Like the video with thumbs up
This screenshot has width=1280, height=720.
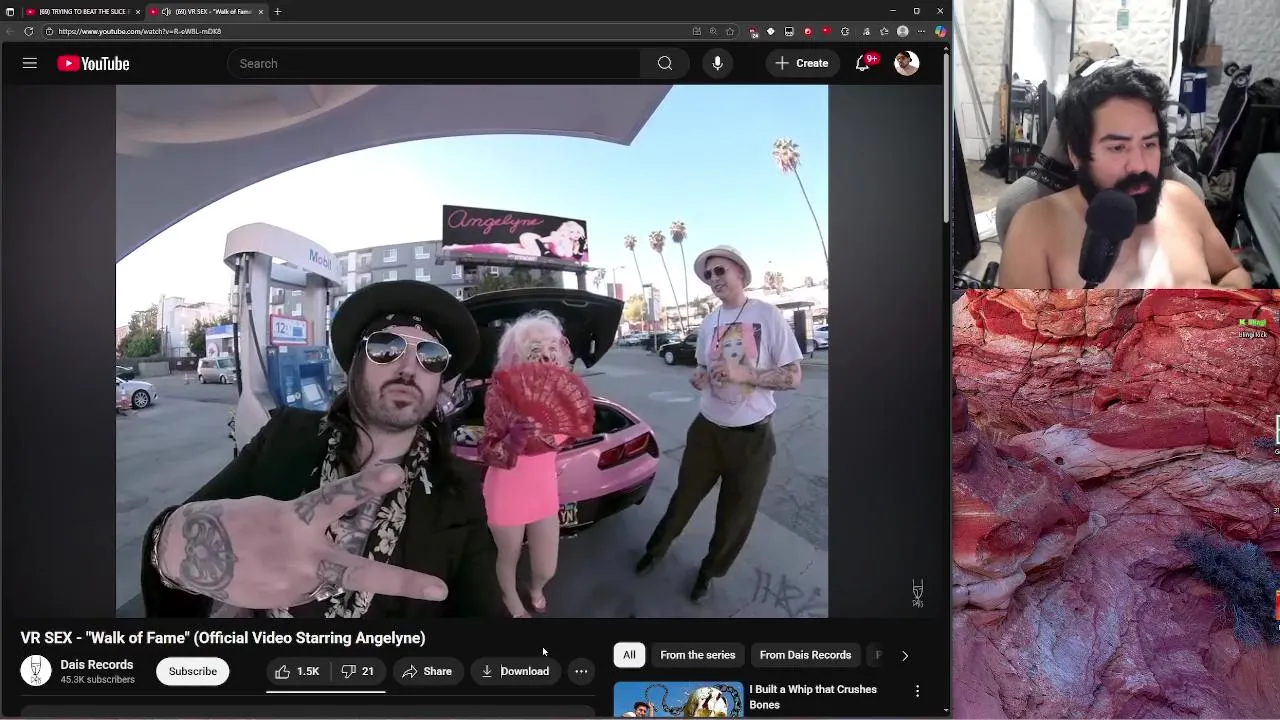pyautogui.click(x=297, y=671)
